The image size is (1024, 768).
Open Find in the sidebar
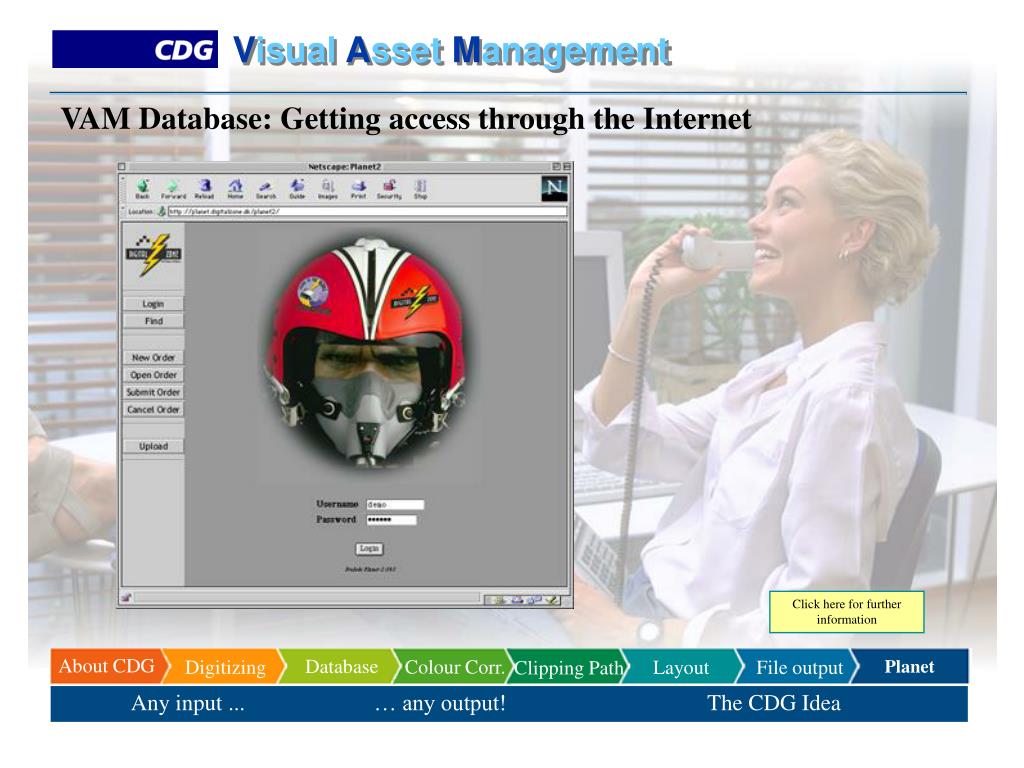click(x=153, y=321)
